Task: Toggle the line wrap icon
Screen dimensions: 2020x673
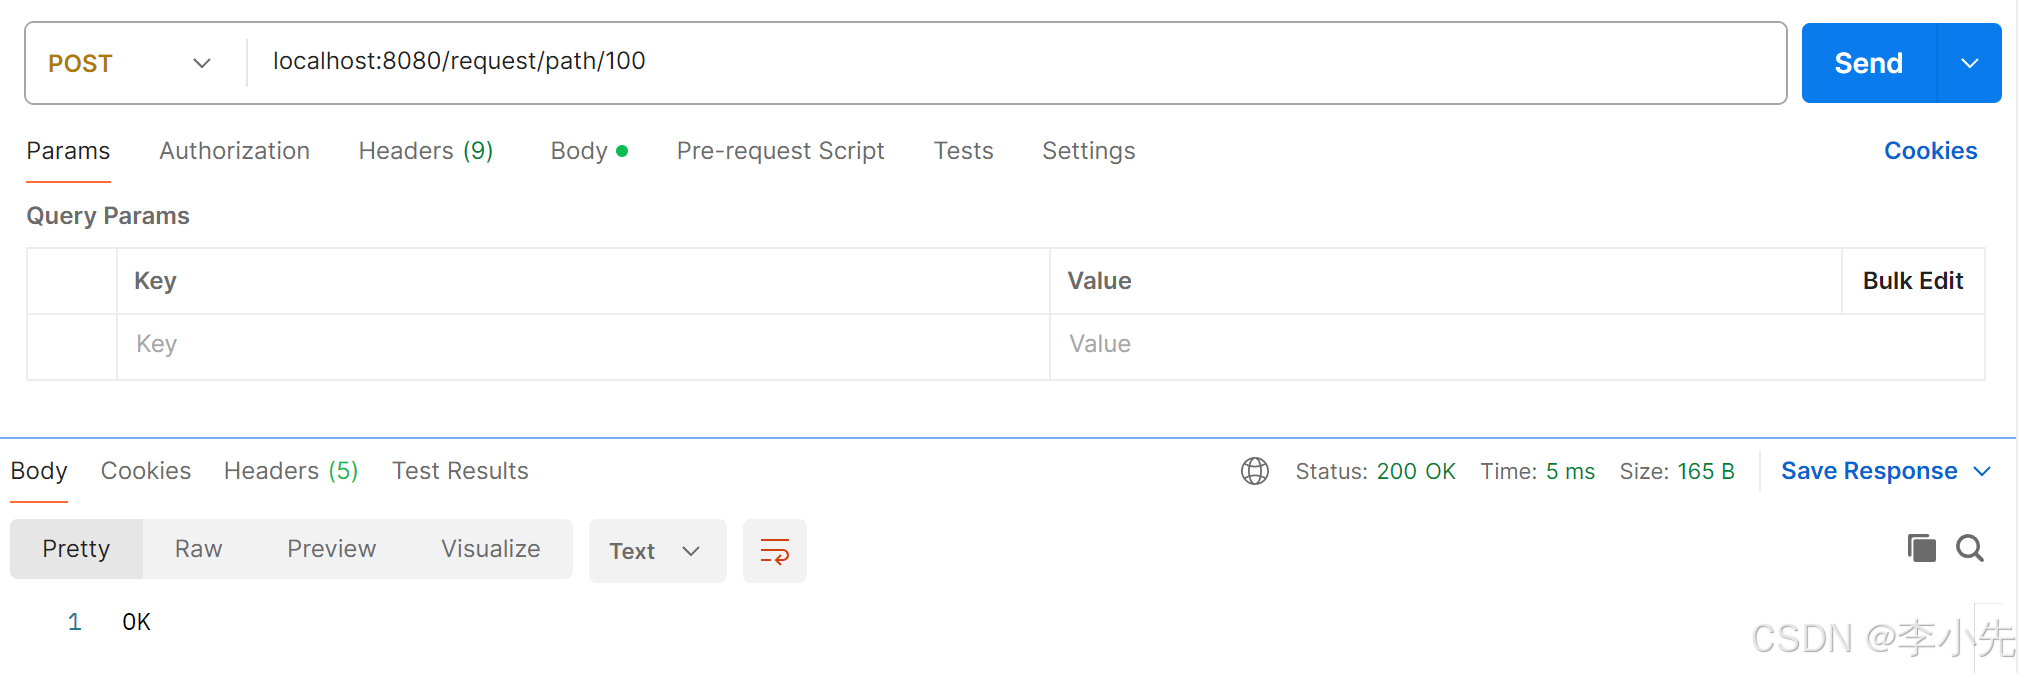Action: [x=774, y=551]
